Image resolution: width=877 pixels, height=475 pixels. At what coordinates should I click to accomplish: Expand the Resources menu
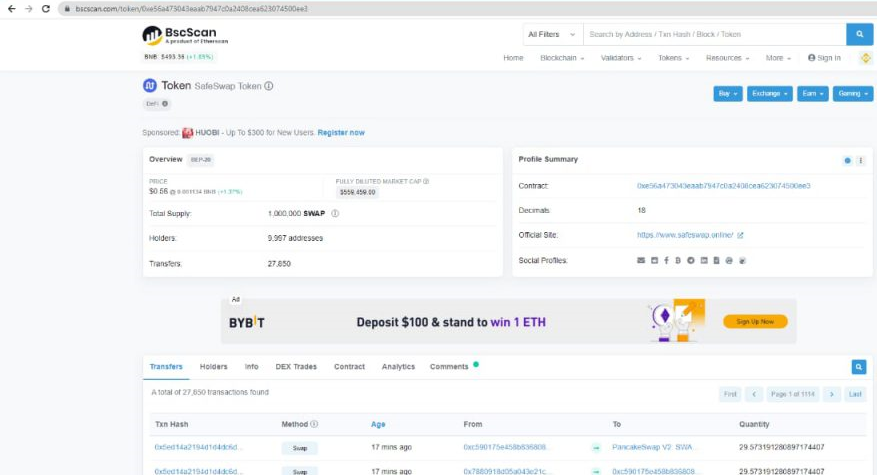coord(727,58)
